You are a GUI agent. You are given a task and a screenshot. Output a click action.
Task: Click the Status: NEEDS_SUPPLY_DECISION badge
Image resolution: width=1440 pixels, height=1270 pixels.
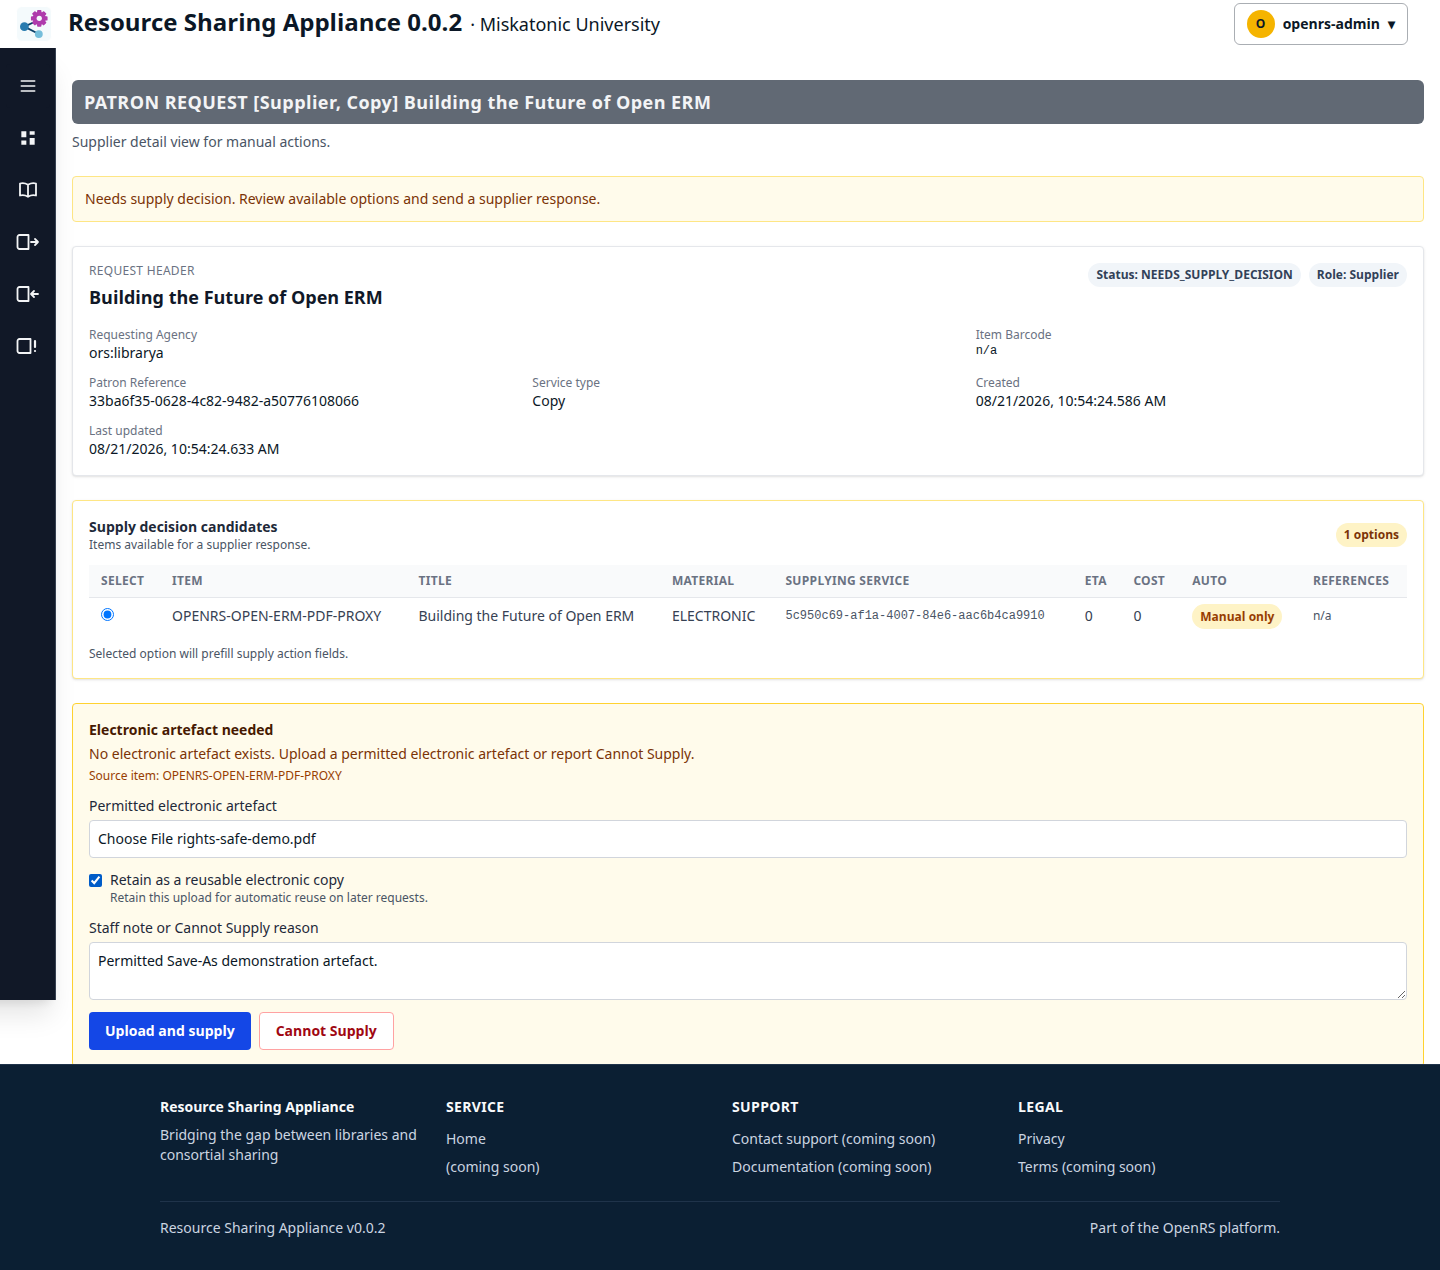[1194, 275]
